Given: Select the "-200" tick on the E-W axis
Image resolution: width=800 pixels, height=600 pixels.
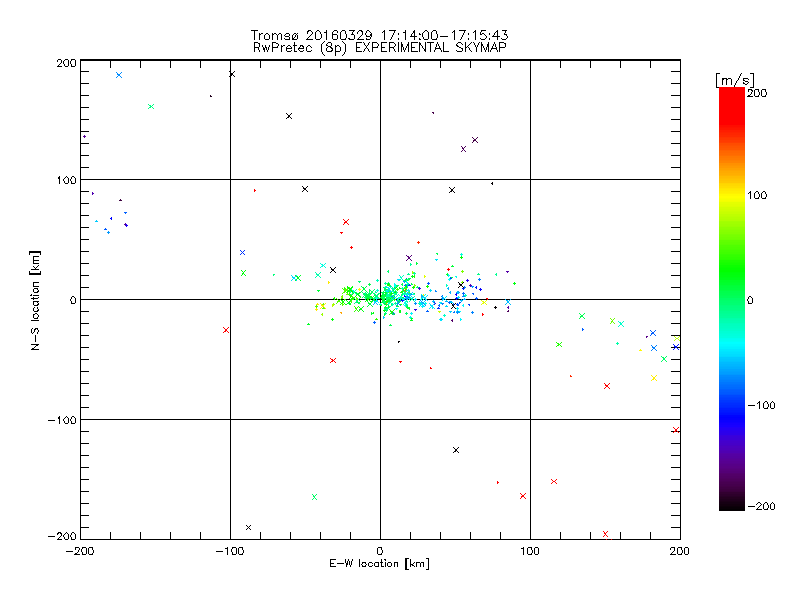Looking at the screenshot, I should 79,551.
